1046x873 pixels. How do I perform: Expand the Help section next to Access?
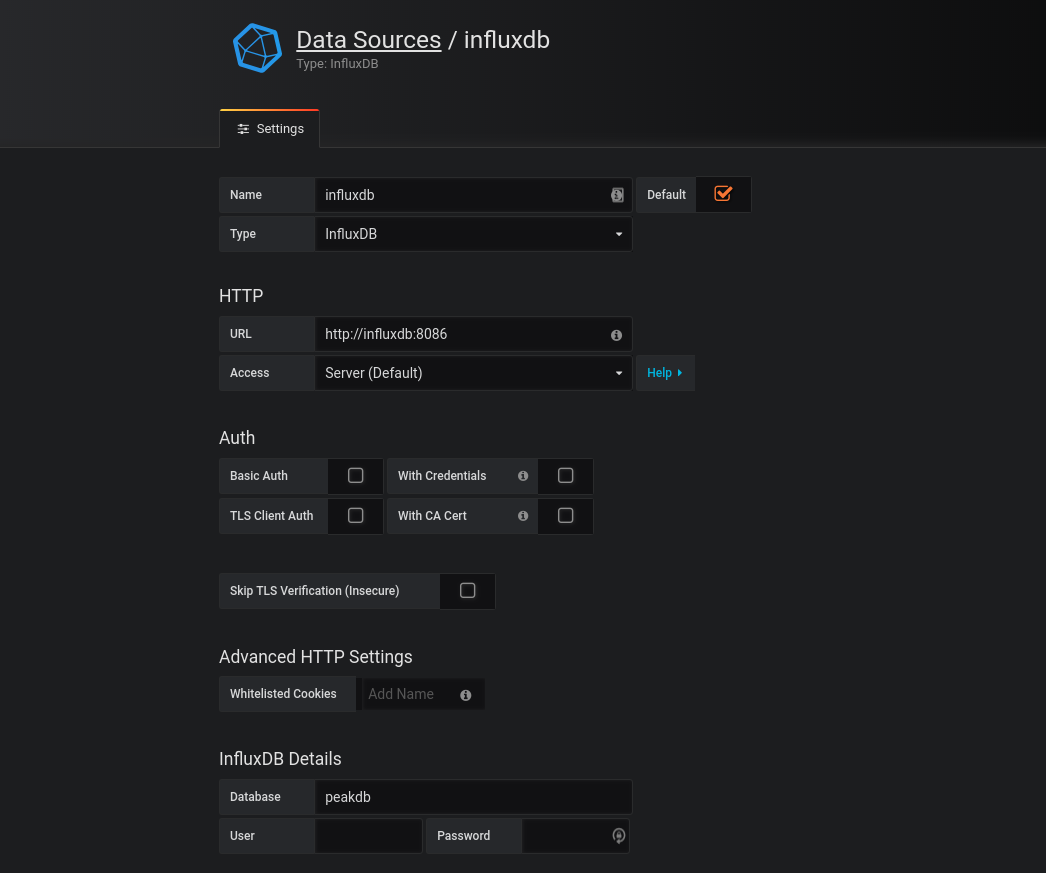(x=665, y=373)
